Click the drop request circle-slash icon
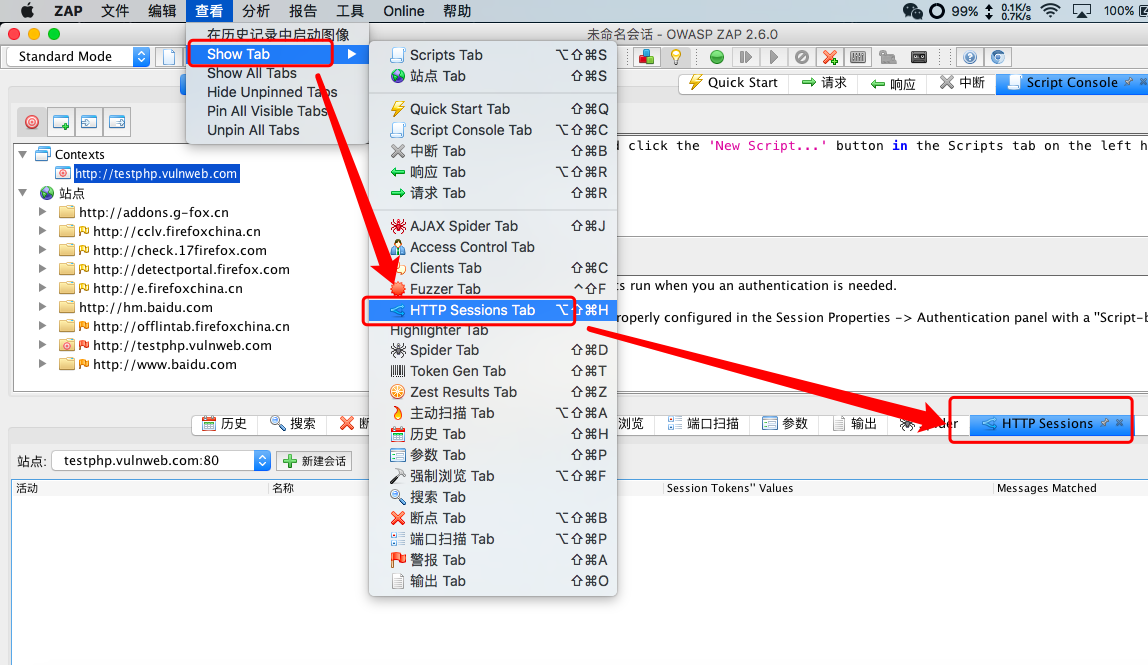Image resolution: width=1148 pixels, height=665 pixels. pyautogui.click(x=802, y=57)
